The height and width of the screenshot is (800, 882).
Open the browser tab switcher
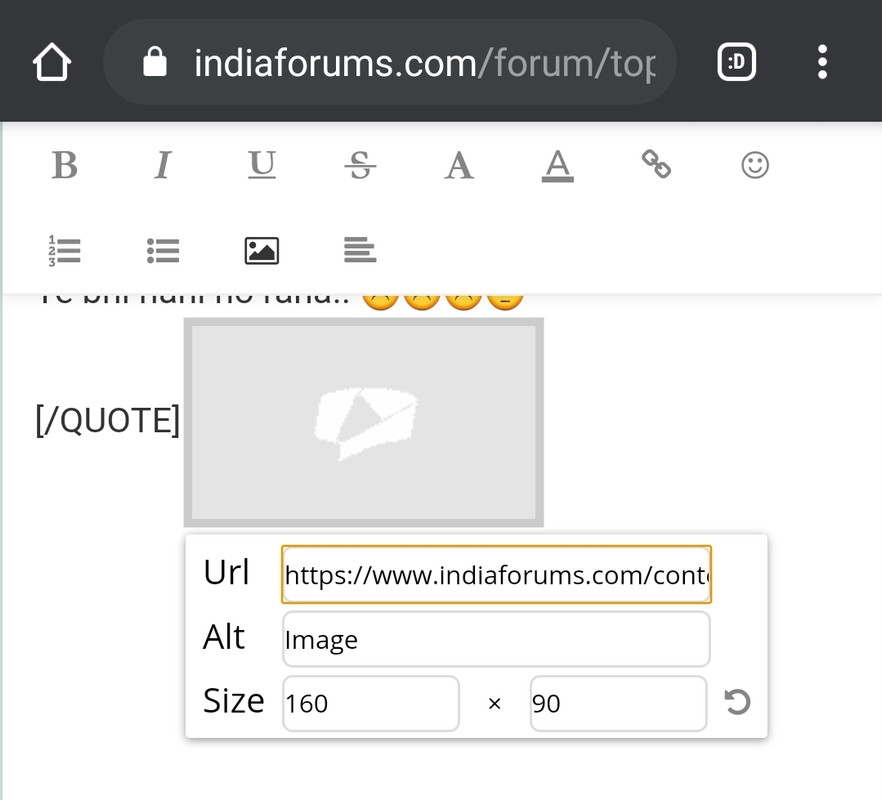736,62
